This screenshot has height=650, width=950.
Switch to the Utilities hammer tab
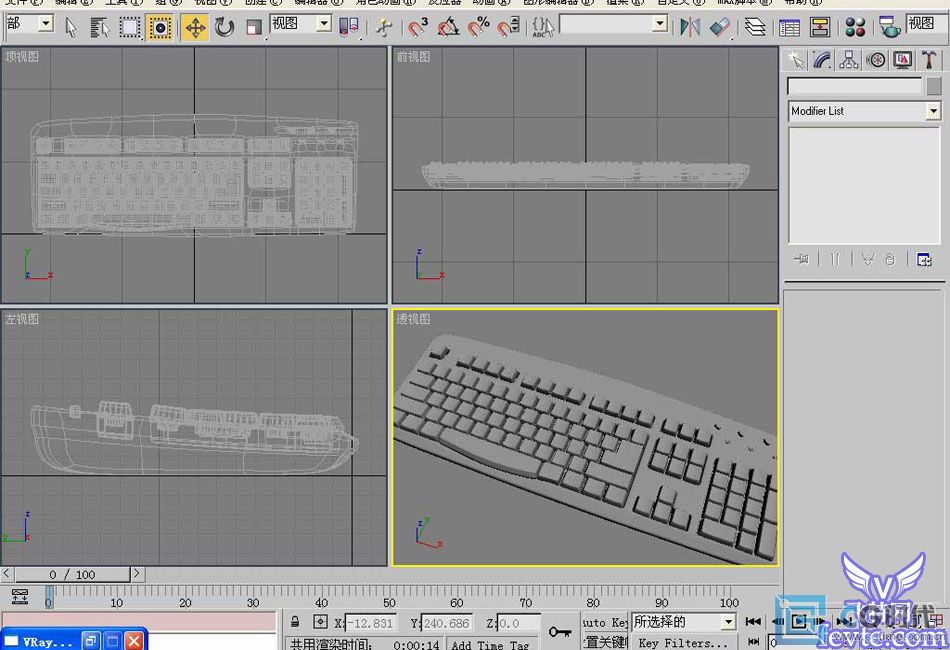coord(929,59)
